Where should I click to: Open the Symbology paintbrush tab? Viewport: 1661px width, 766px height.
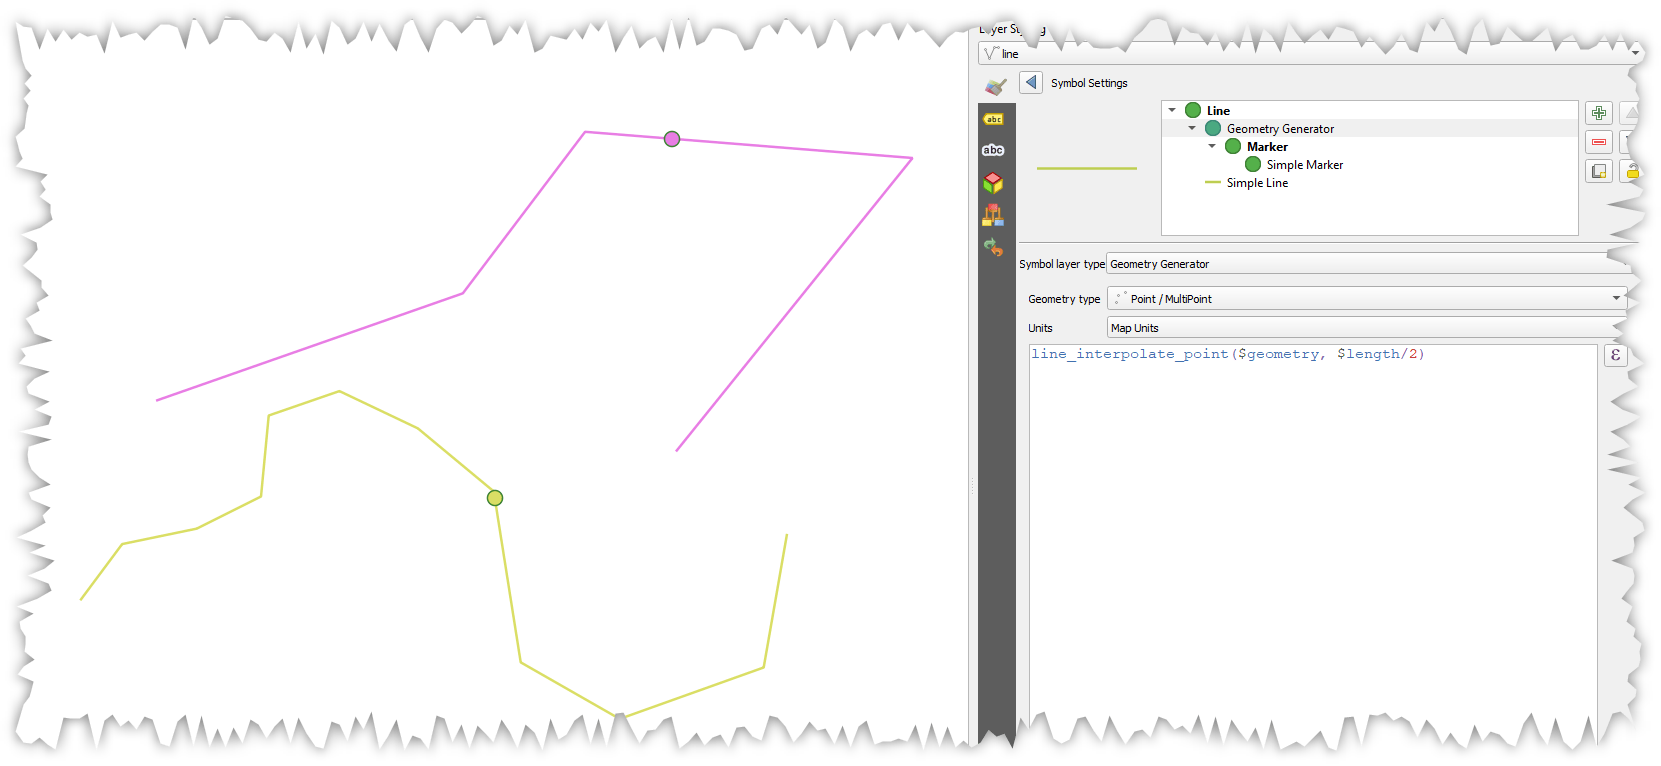(x=995, y=87)
